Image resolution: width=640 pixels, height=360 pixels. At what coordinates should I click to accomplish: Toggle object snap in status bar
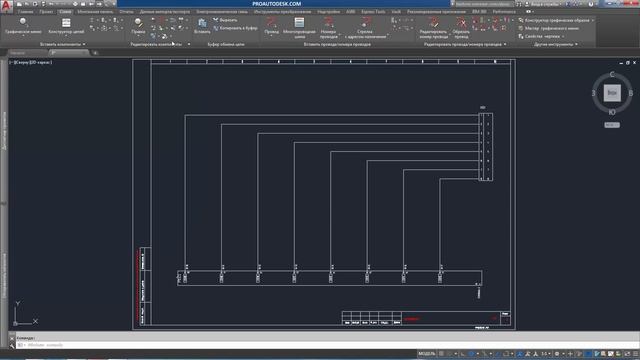pos(507,353)
